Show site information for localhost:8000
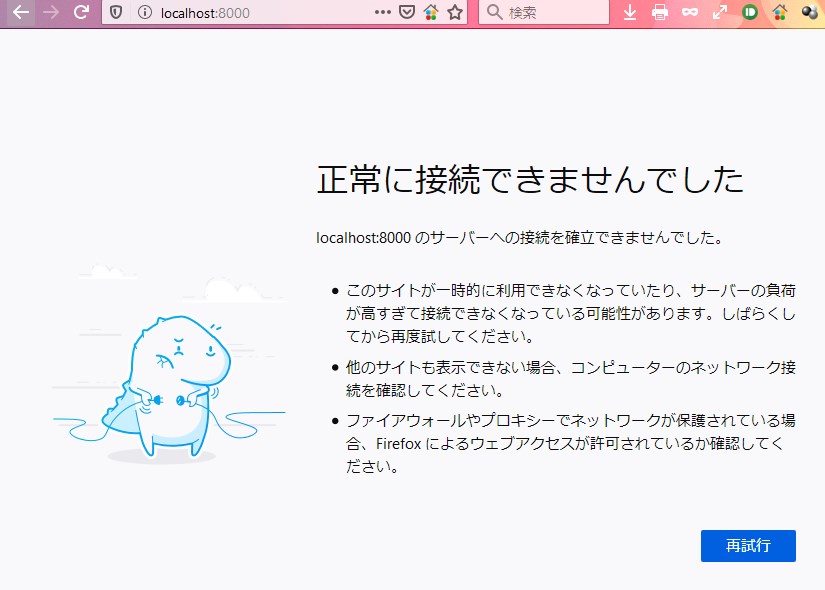Screen dimensions: 825x590 [x=144, y=13]
